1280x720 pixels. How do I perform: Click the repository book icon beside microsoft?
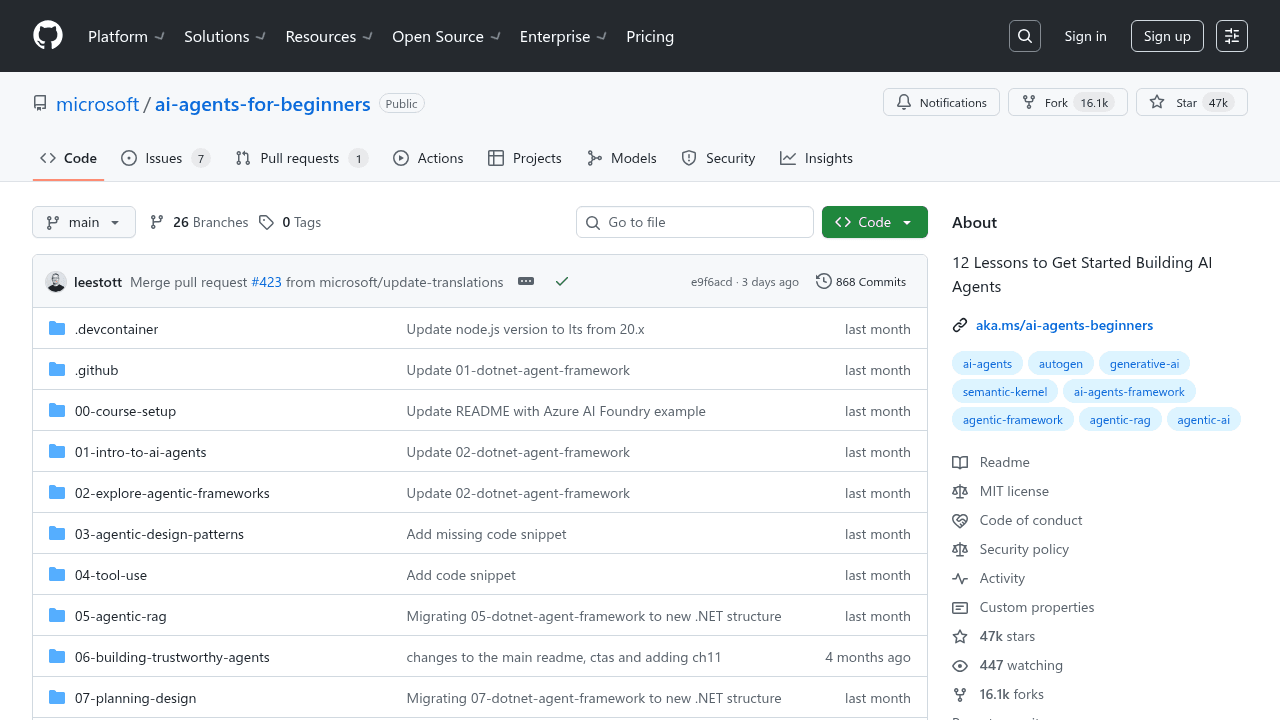(40, 102)
